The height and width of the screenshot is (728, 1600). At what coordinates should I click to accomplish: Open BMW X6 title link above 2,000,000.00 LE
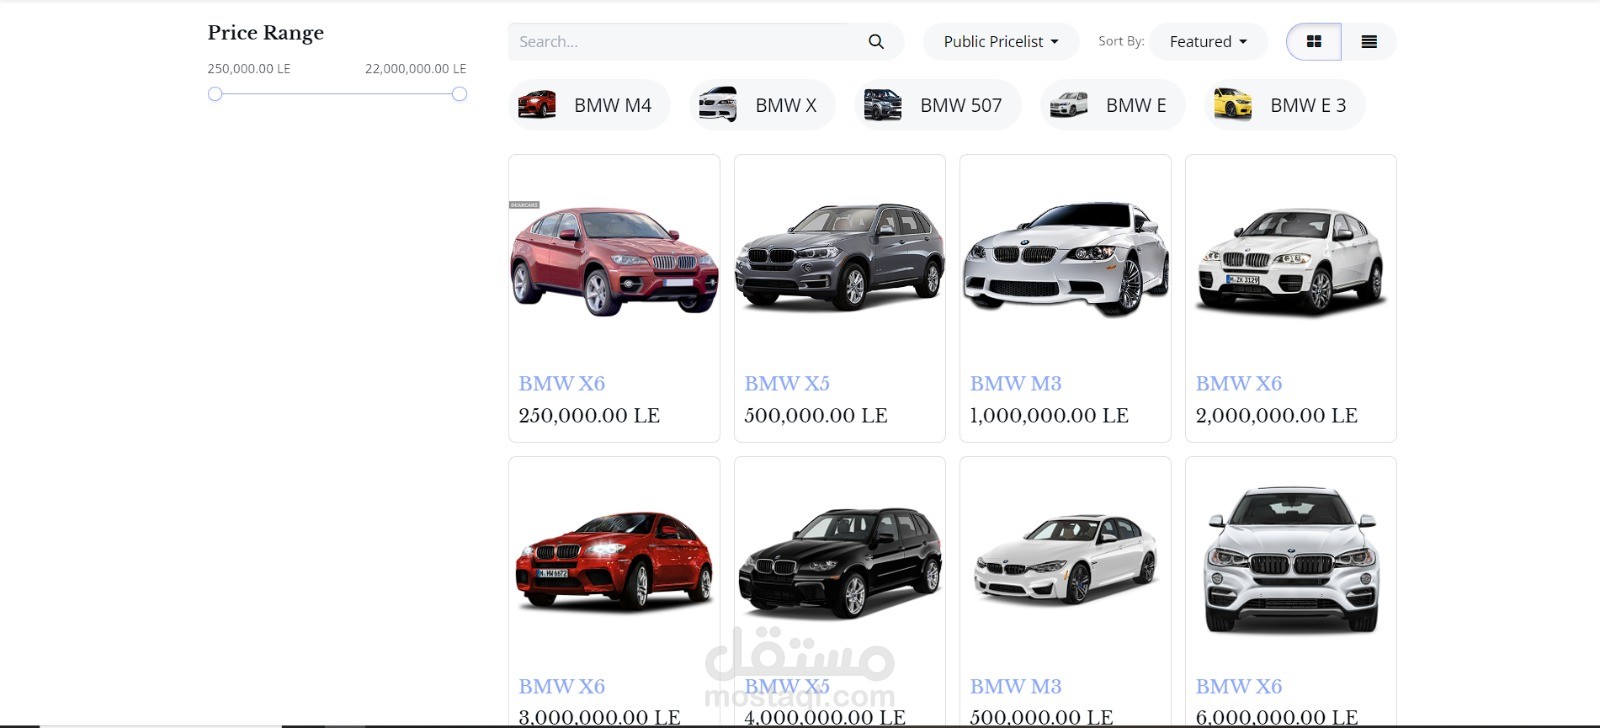(1239, 383)
